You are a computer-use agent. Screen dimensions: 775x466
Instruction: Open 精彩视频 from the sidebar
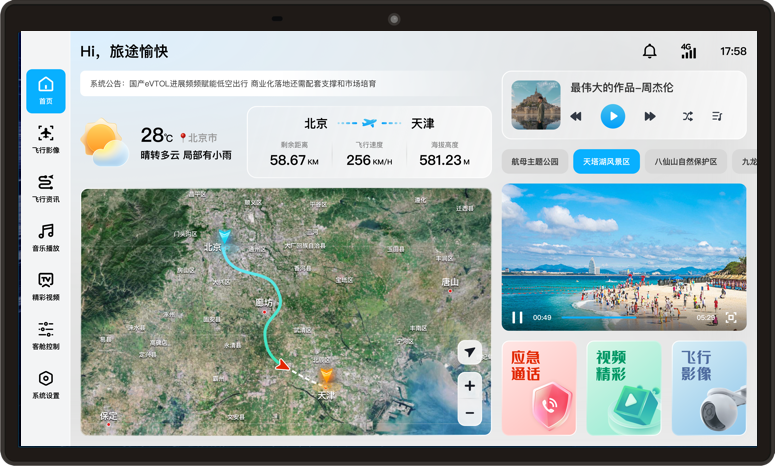[46, 283]
